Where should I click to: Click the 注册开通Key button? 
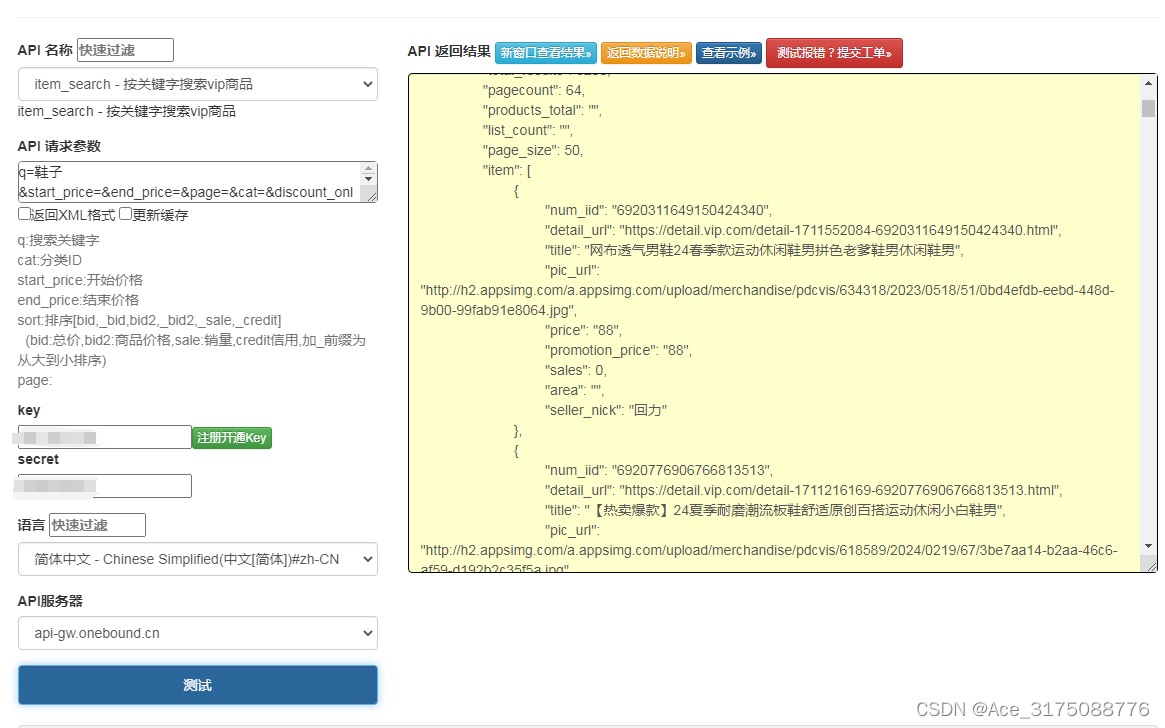232,438
